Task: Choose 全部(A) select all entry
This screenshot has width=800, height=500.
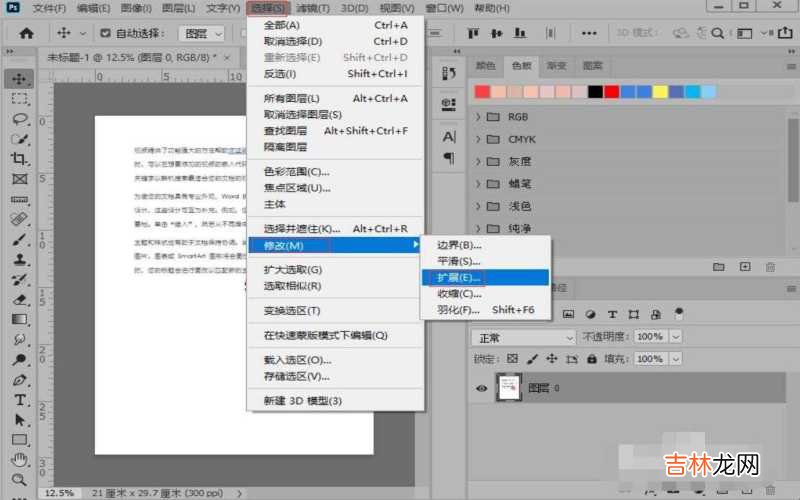Action: point(335,25)
